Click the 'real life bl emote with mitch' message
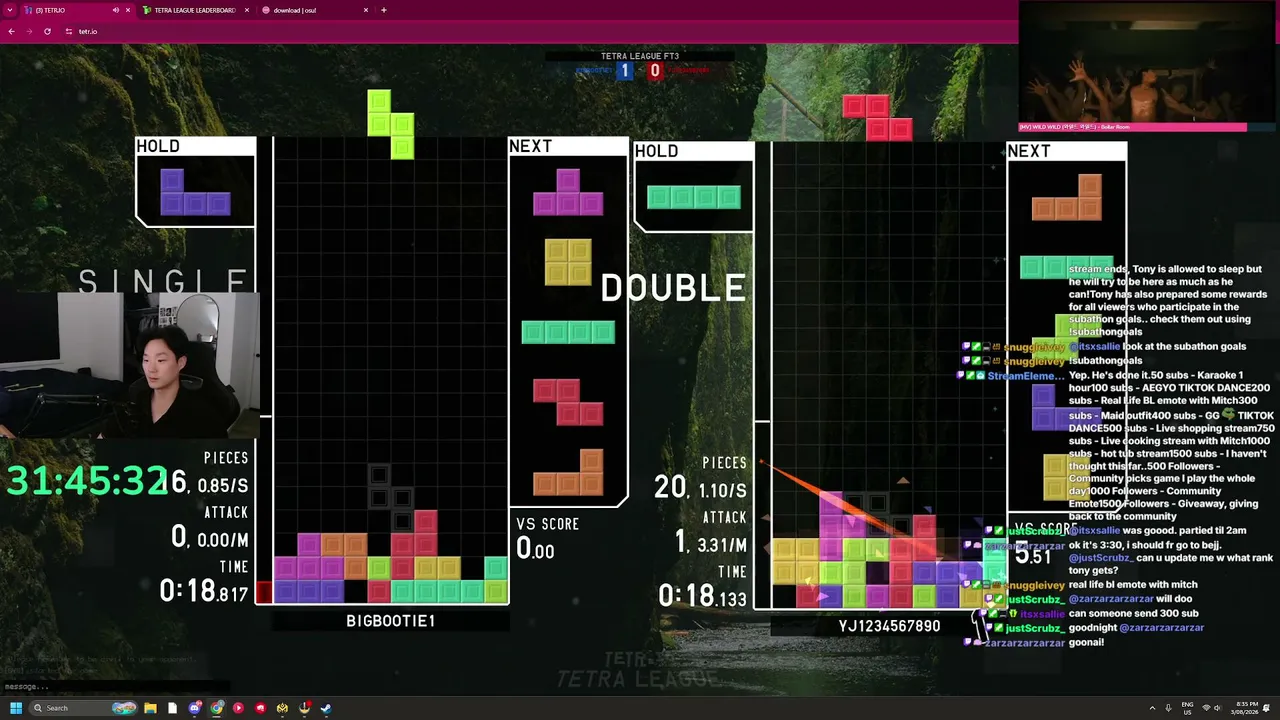 pyautogui.click(x=1133, y=585)
